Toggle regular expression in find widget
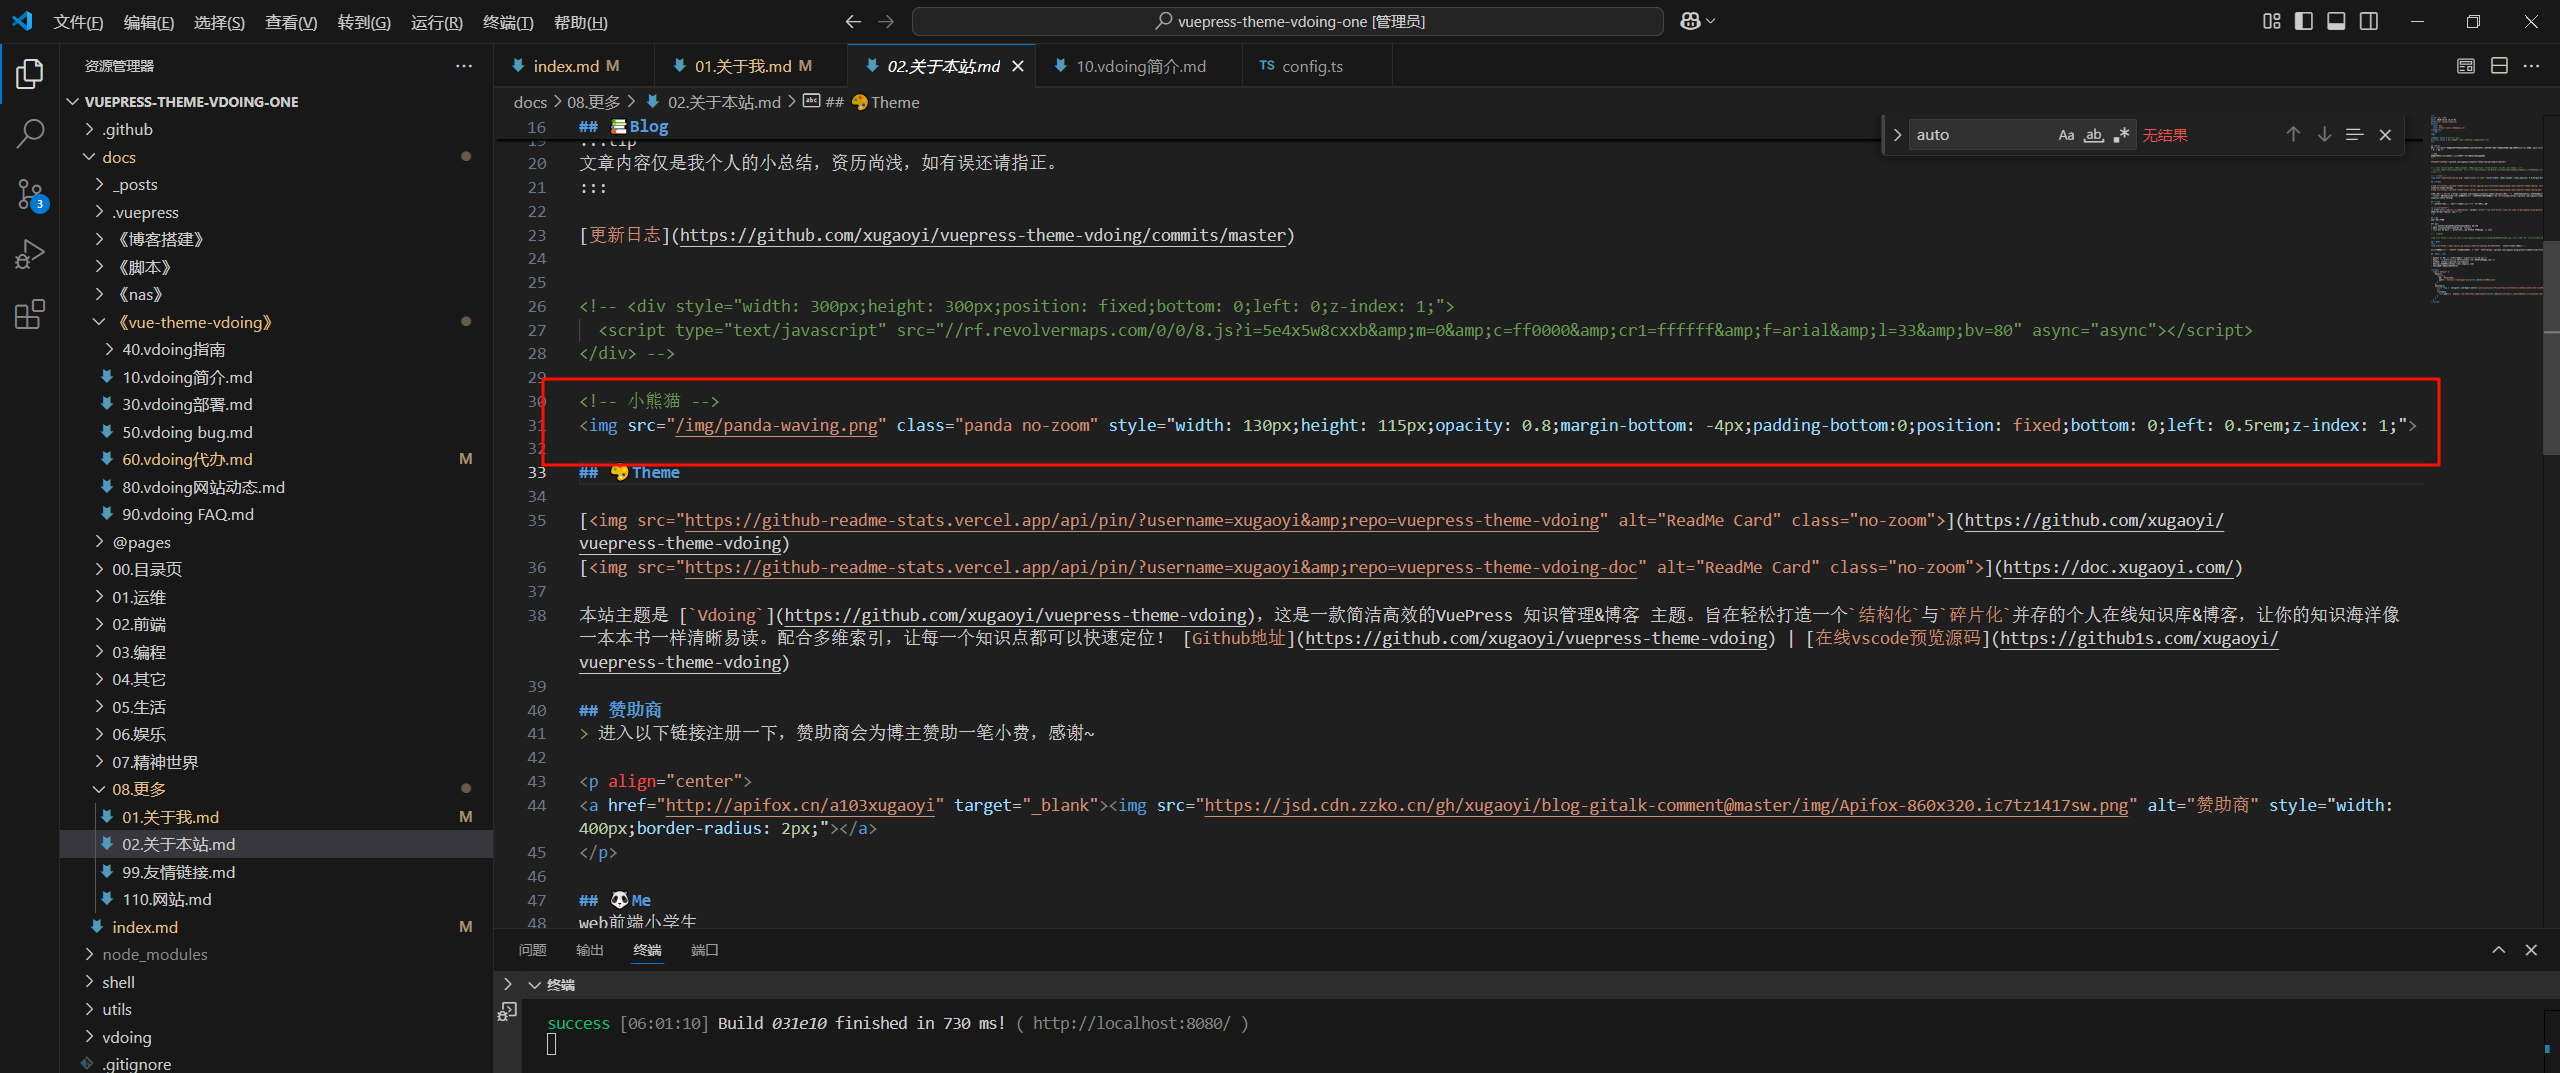Image resolution: width=2560 pixels, height=1073 pixels. tap(2121, 135)
